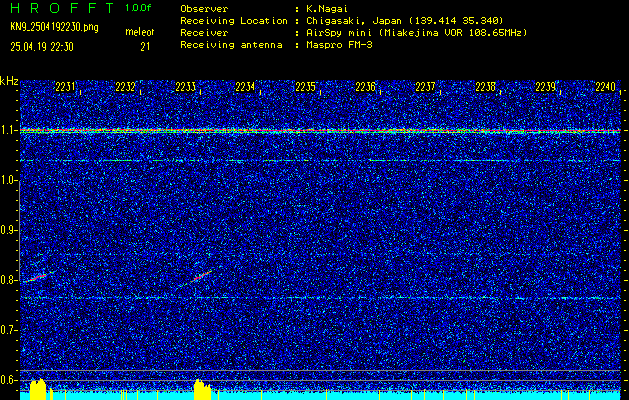The image size is (629, 400).
Task: Click the 2239 time marker
Action: pyautogui.click(x=546, y=87)
